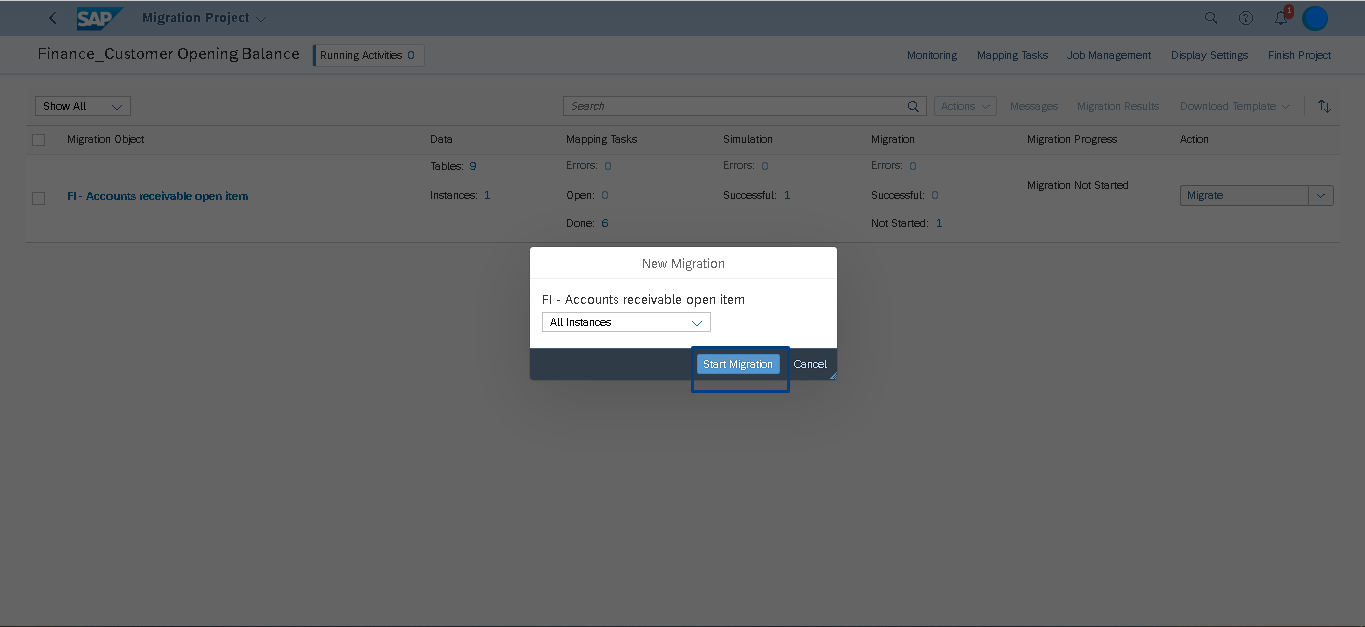Image resolution: width=1365 pixels, height=627 pixels.
Task: Click Start Migration button
Action: tap(738, 364)
